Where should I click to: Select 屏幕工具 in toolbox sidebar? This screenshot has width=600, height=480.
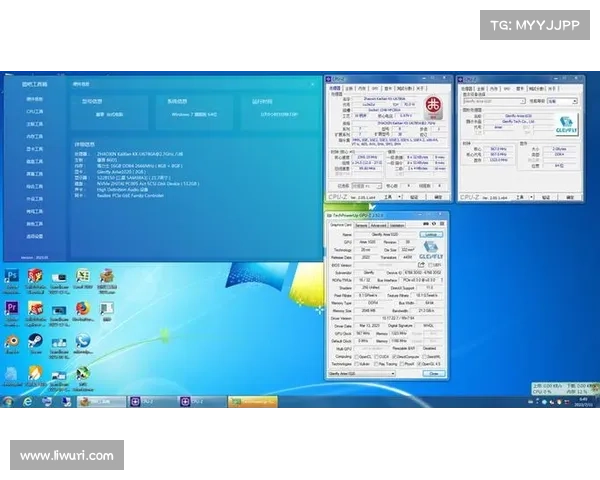pyautogui.click(x=35, y=174)
